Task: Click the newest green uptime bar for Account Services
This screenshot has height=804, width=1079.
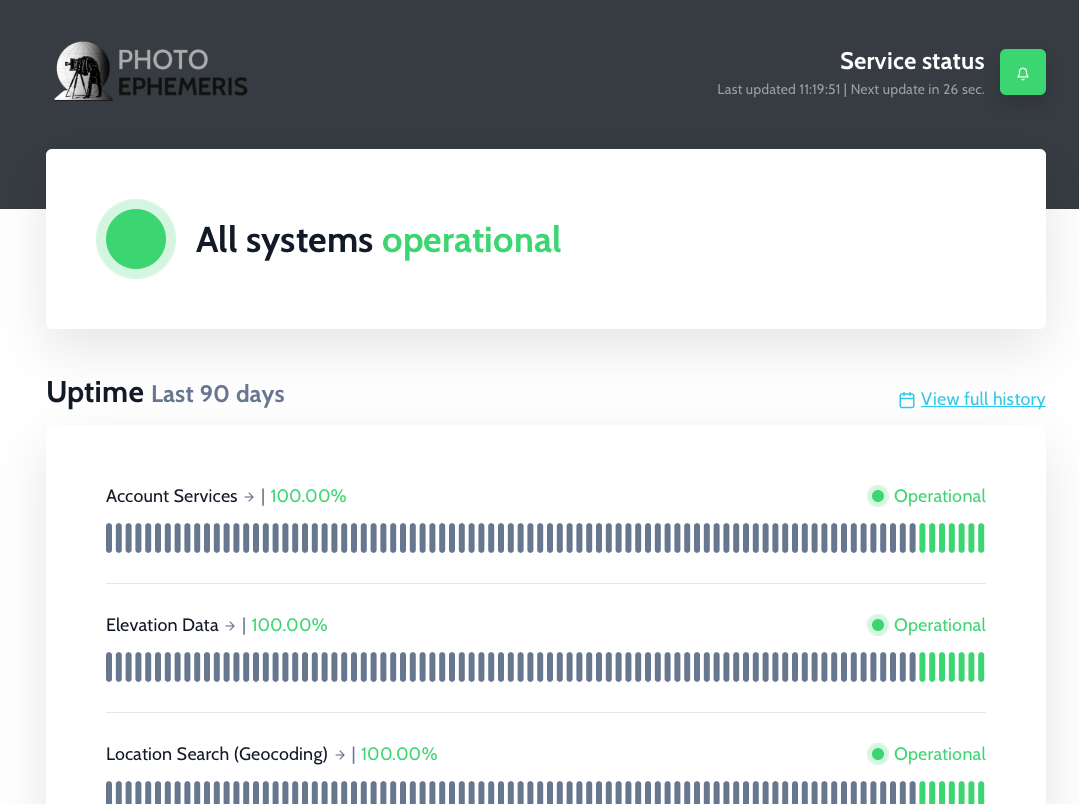Action: coord(980,538)
